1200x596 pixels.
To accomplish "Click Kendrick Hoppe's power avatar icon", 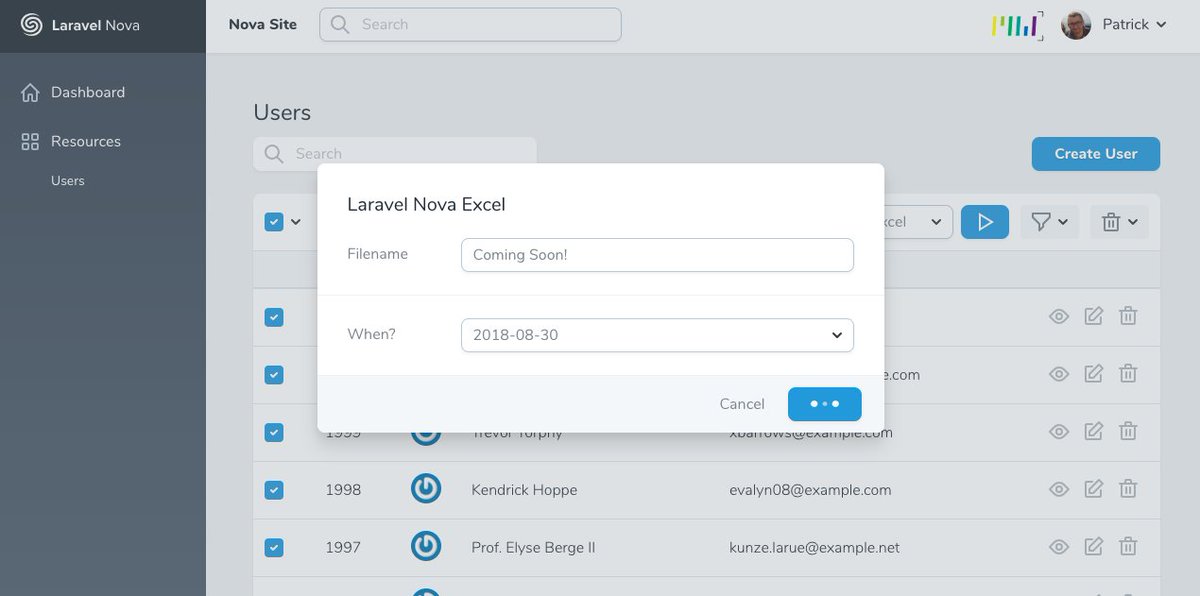I will click(426, 489).
